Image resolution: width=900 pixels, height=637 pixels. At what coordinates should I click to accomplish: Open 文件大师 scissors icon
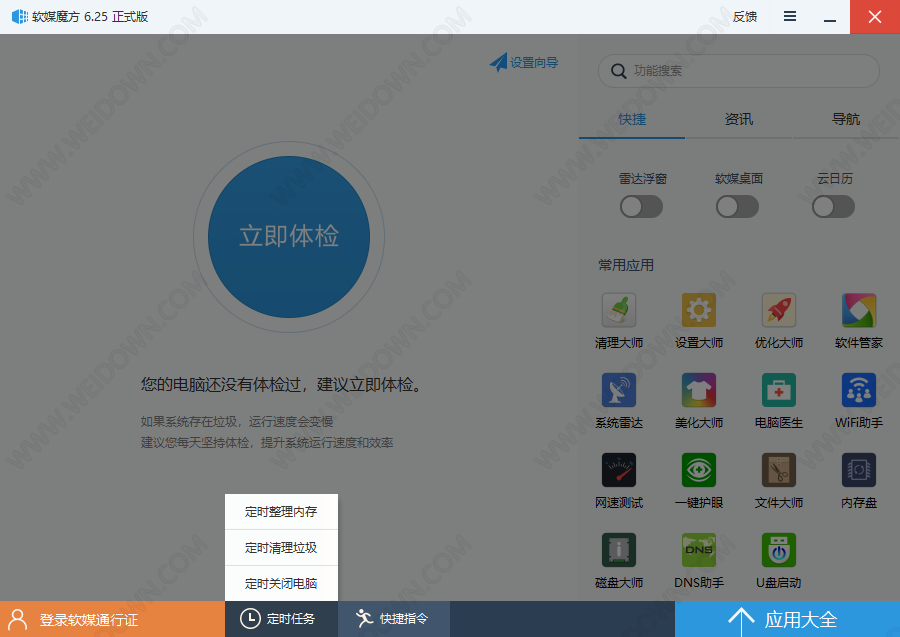779,470
